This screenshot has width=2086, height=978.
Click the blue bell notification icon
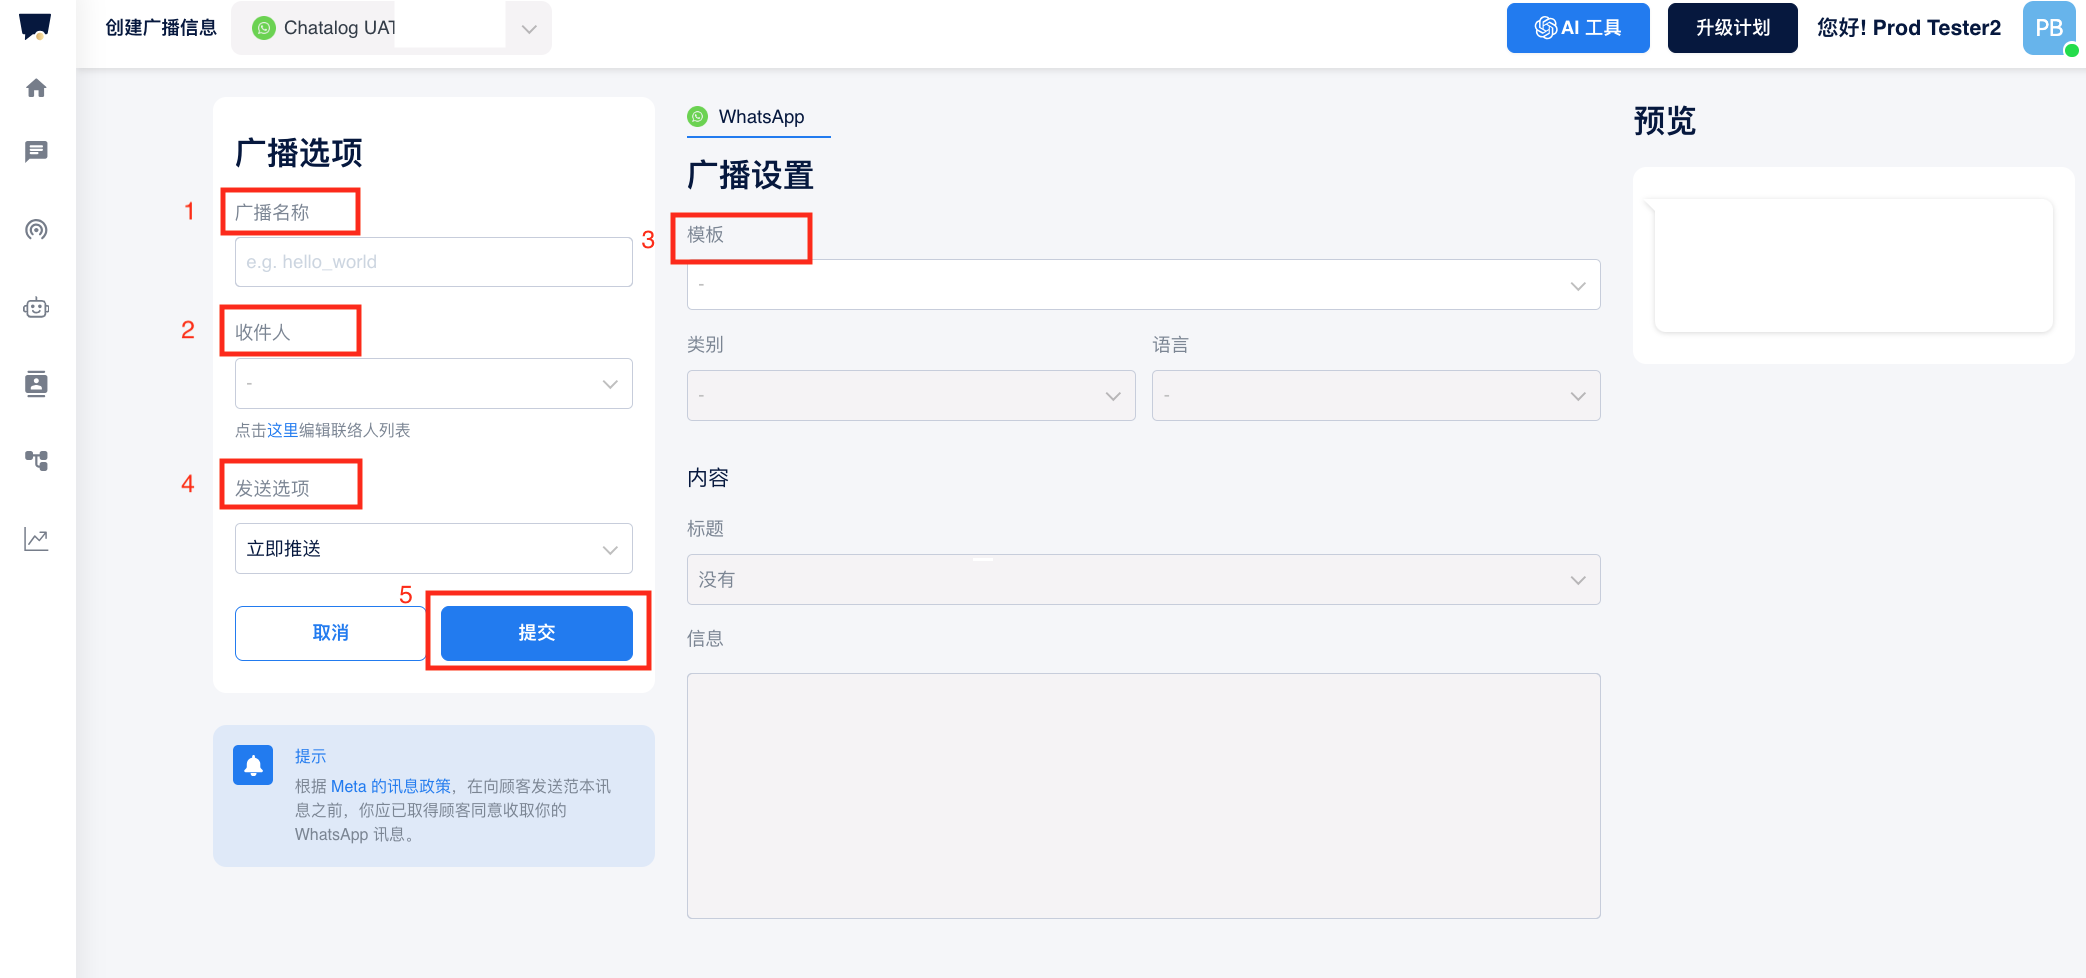(x=253, y=765)
